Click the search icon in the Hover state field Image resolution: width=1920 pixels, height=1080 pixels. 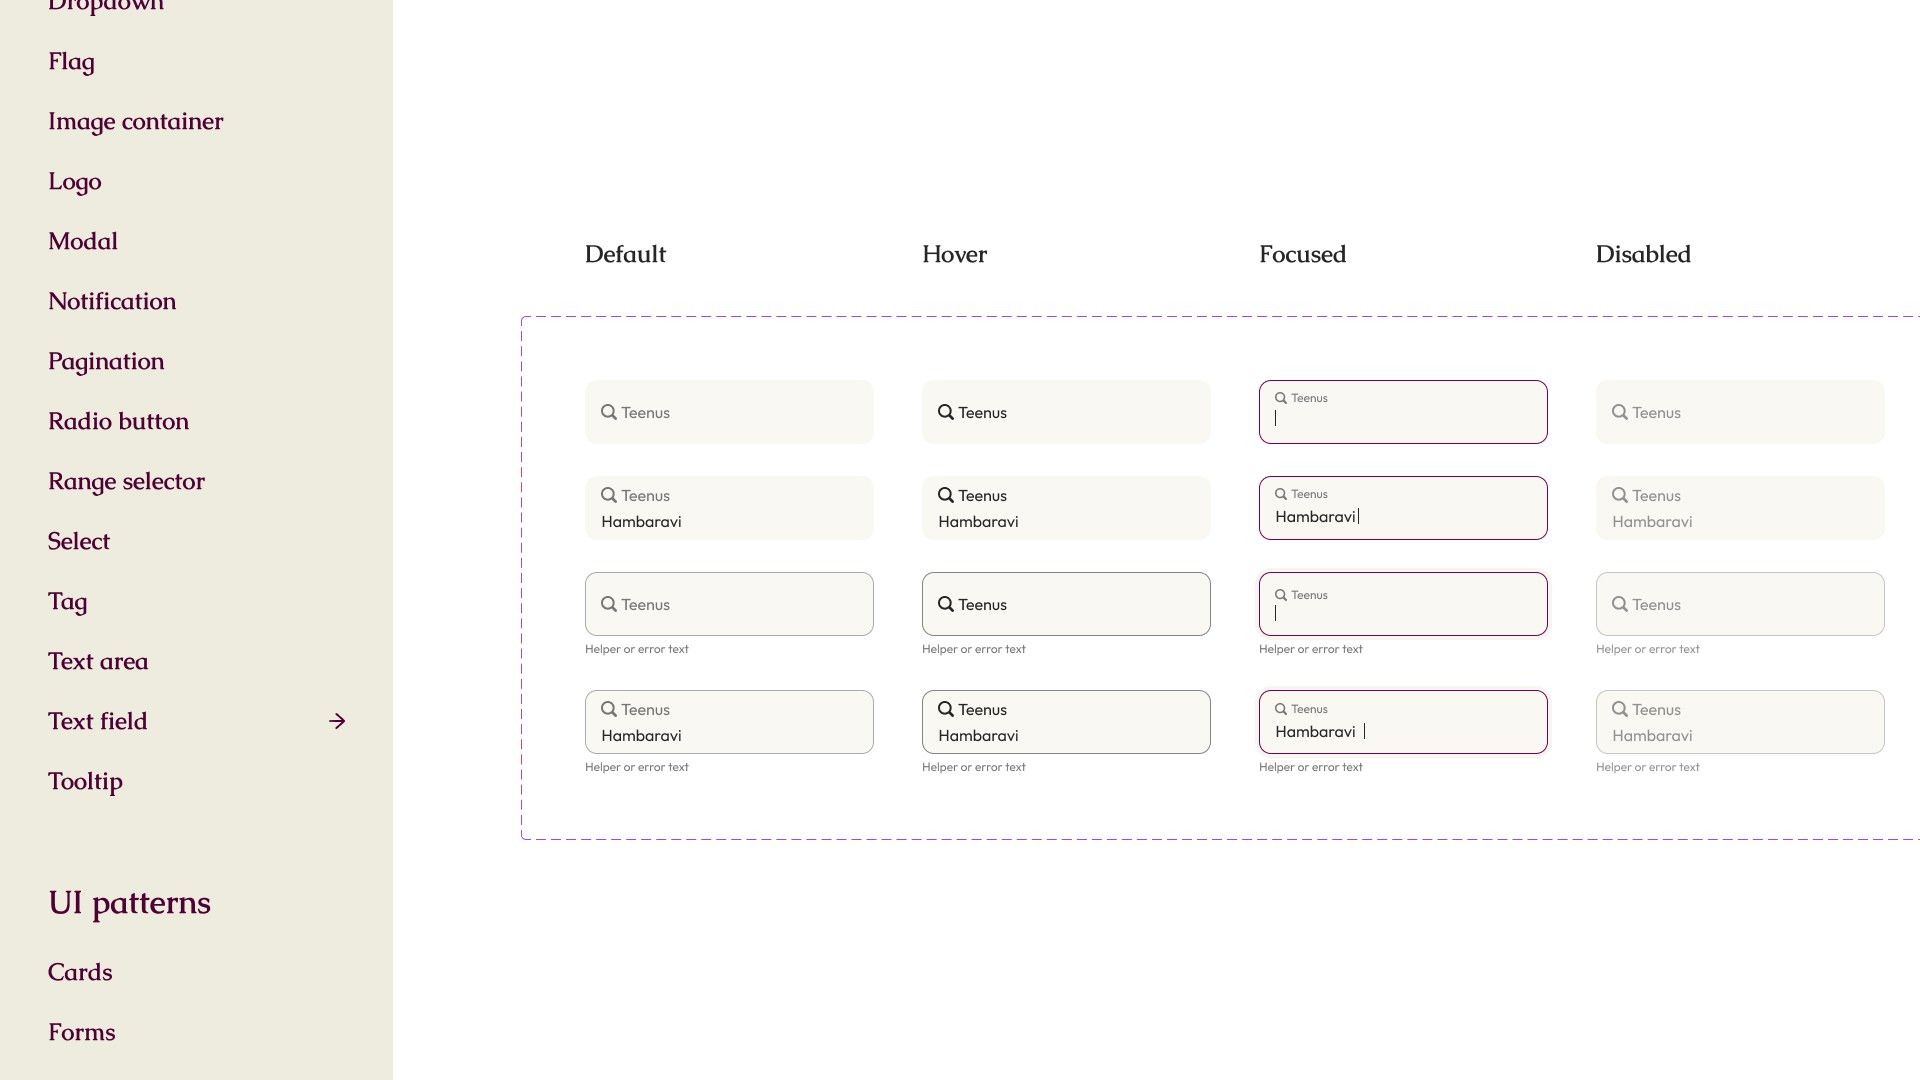(947, 412)
